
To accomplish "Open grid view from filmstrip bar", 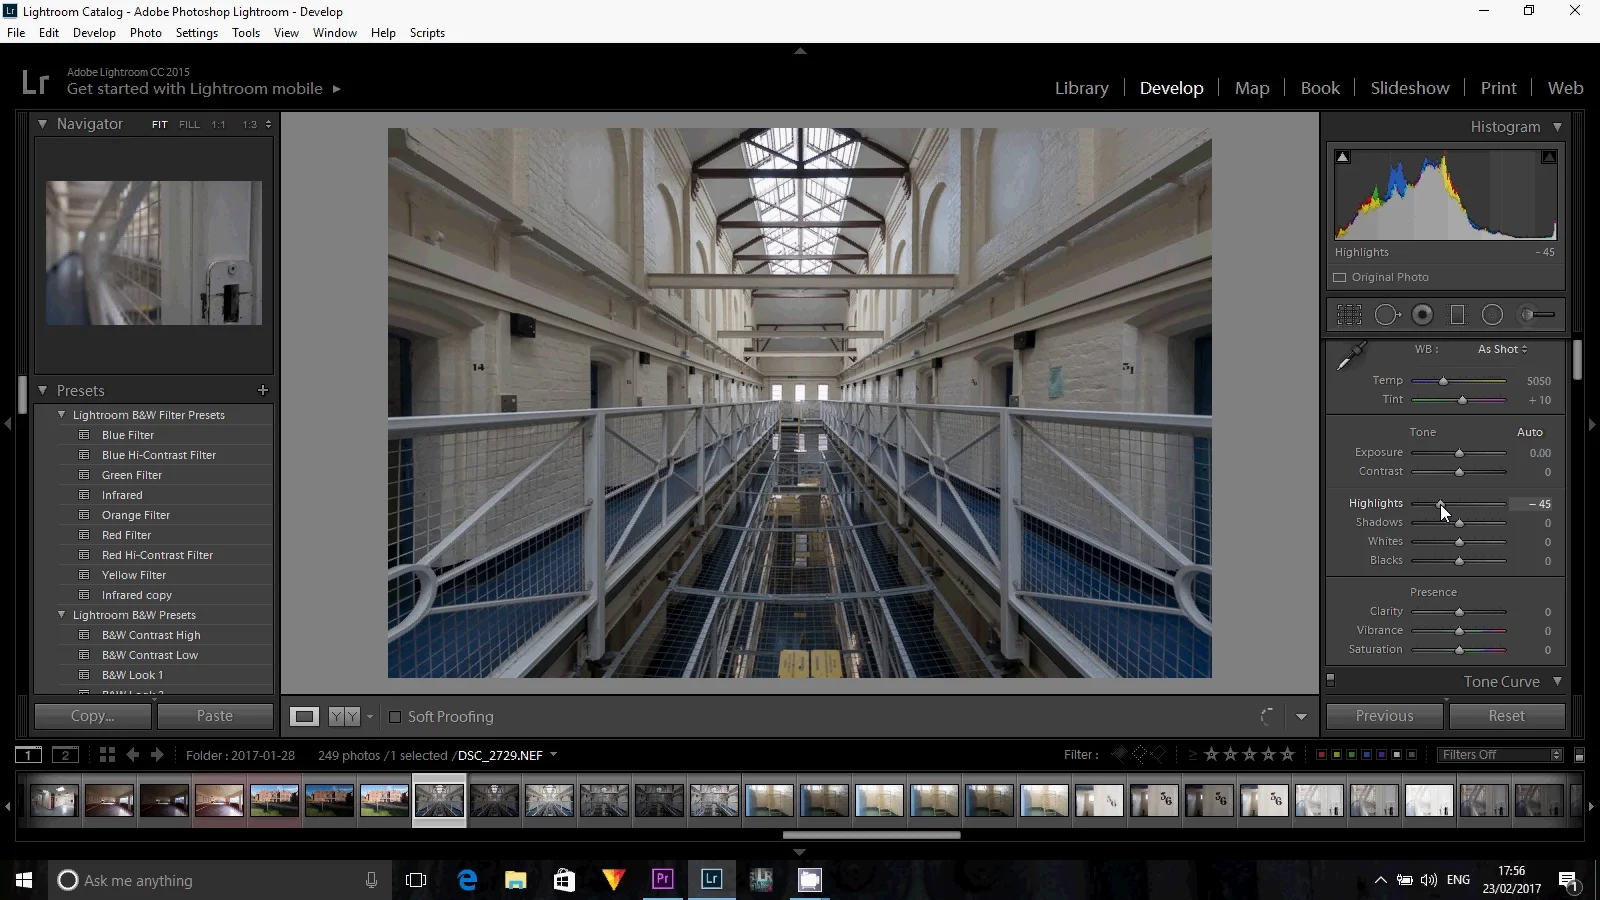I will pyautogui.click(x=107, y=755).
